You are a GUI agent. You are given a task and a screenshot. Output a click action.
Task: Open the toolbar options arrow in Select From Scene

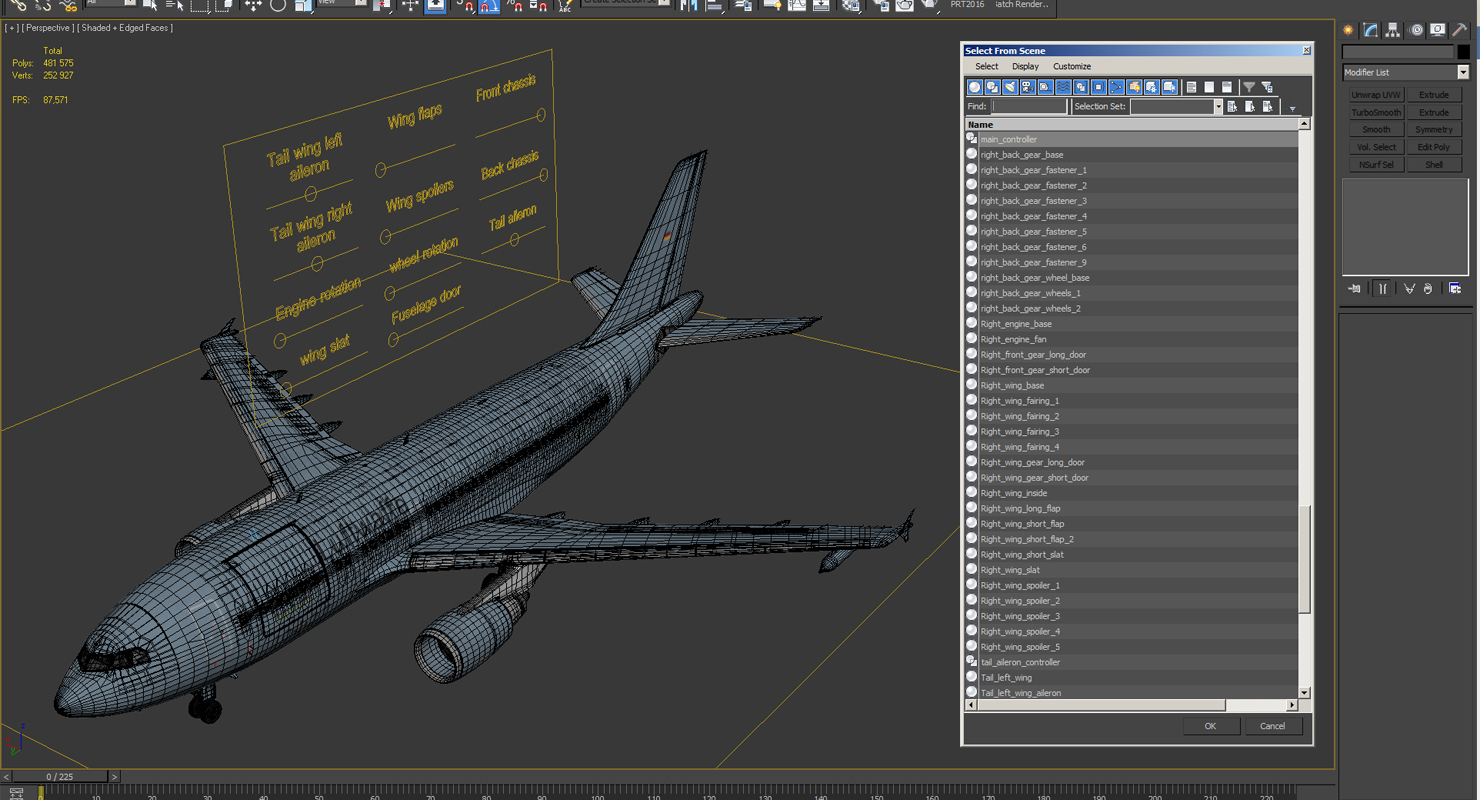pos(1292,108)
